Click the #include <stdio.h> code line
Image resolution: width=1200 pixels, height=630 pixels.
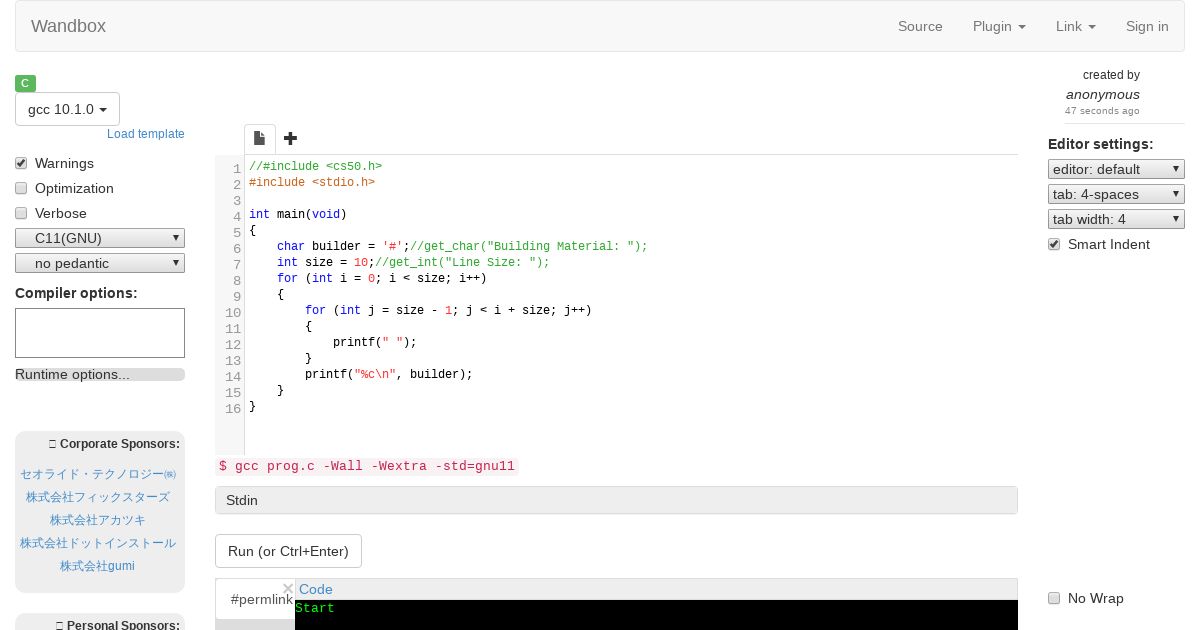pyautogui.click(x=312, y=182)
